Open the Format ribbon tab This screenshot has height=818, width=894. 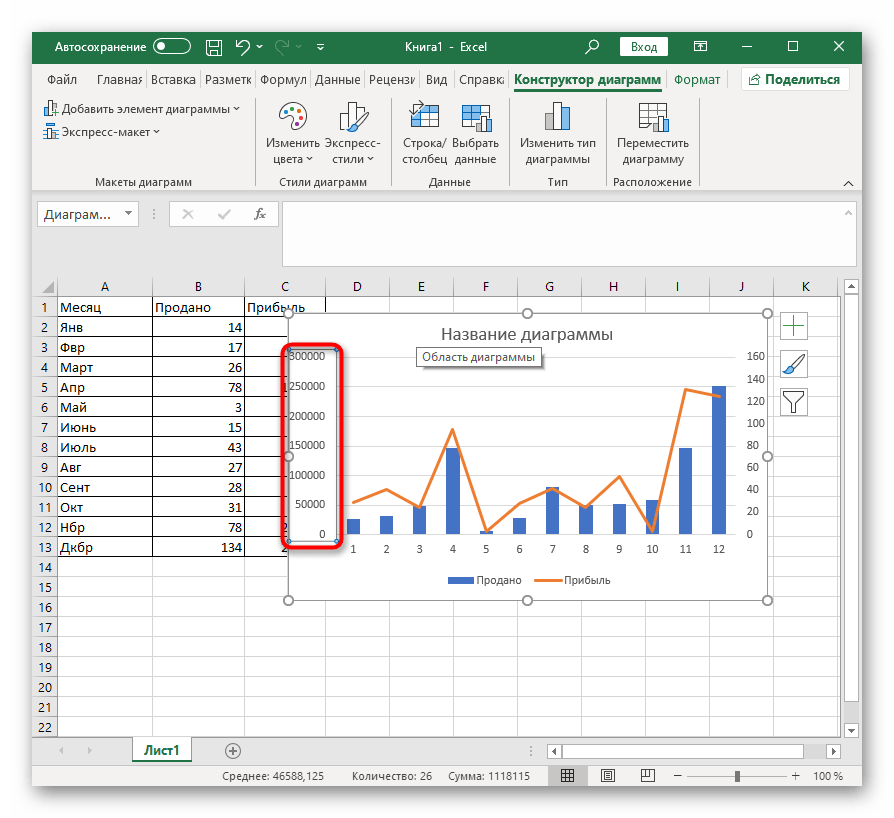(697, 80)
